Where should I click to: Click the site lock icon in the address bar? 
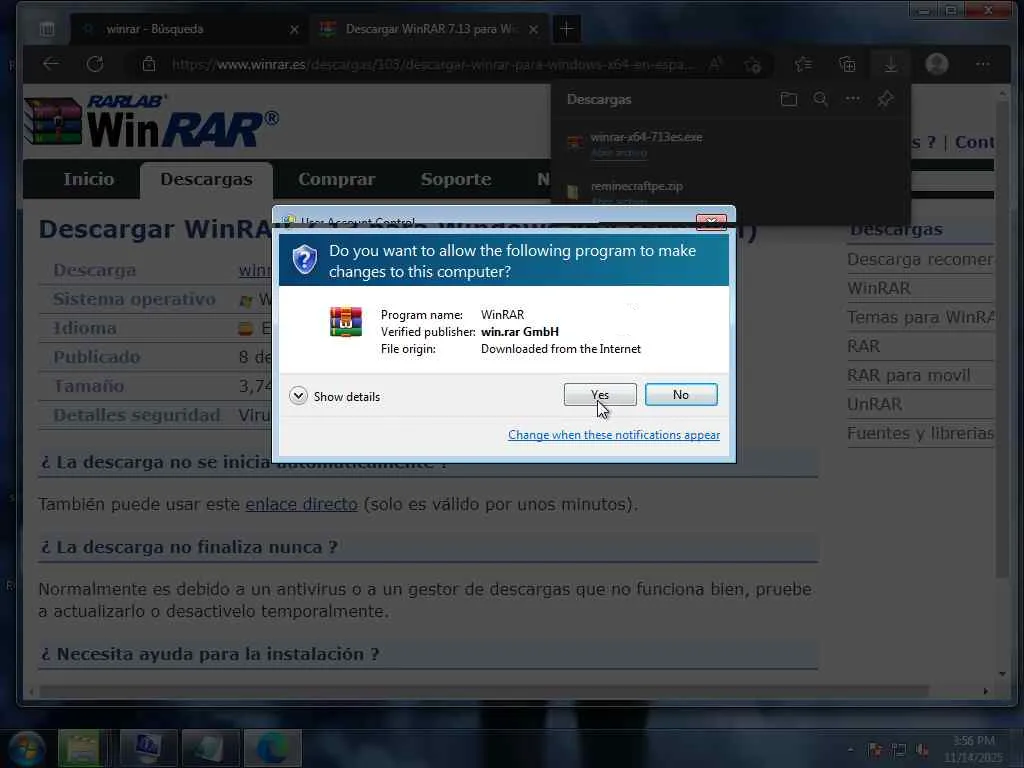pyautogui.click(x=149, y=64)
